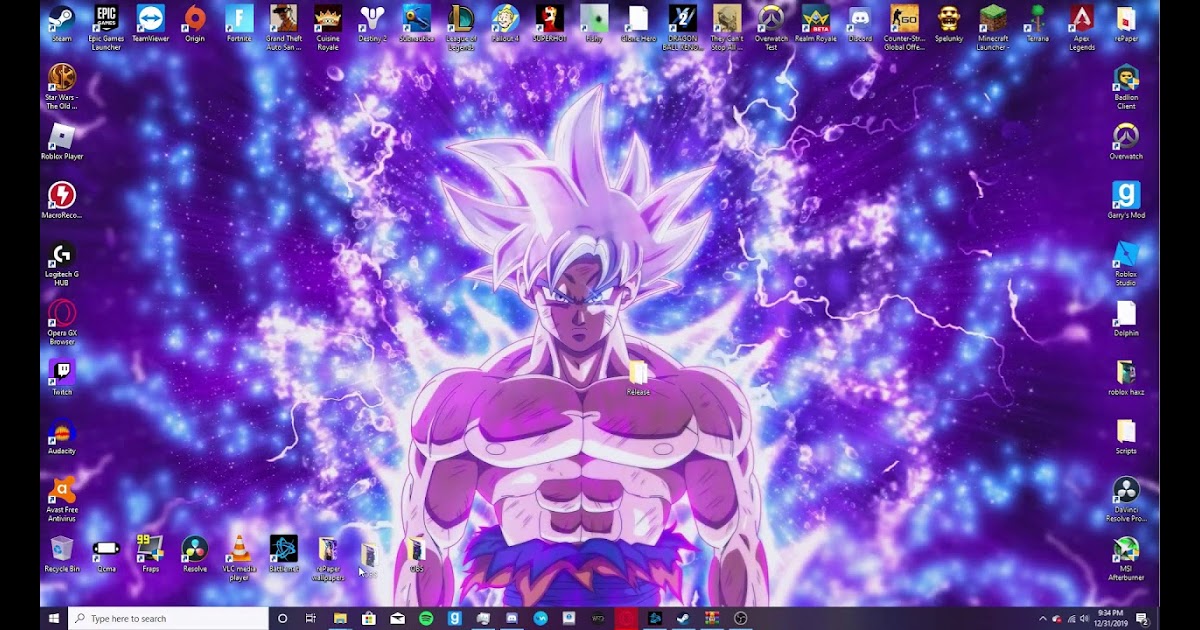Click the Dragon Ball Xenoverse 2 icon
Image resolution: width=1200 pixels, height=630 pixels.
[x=682, y=27]
